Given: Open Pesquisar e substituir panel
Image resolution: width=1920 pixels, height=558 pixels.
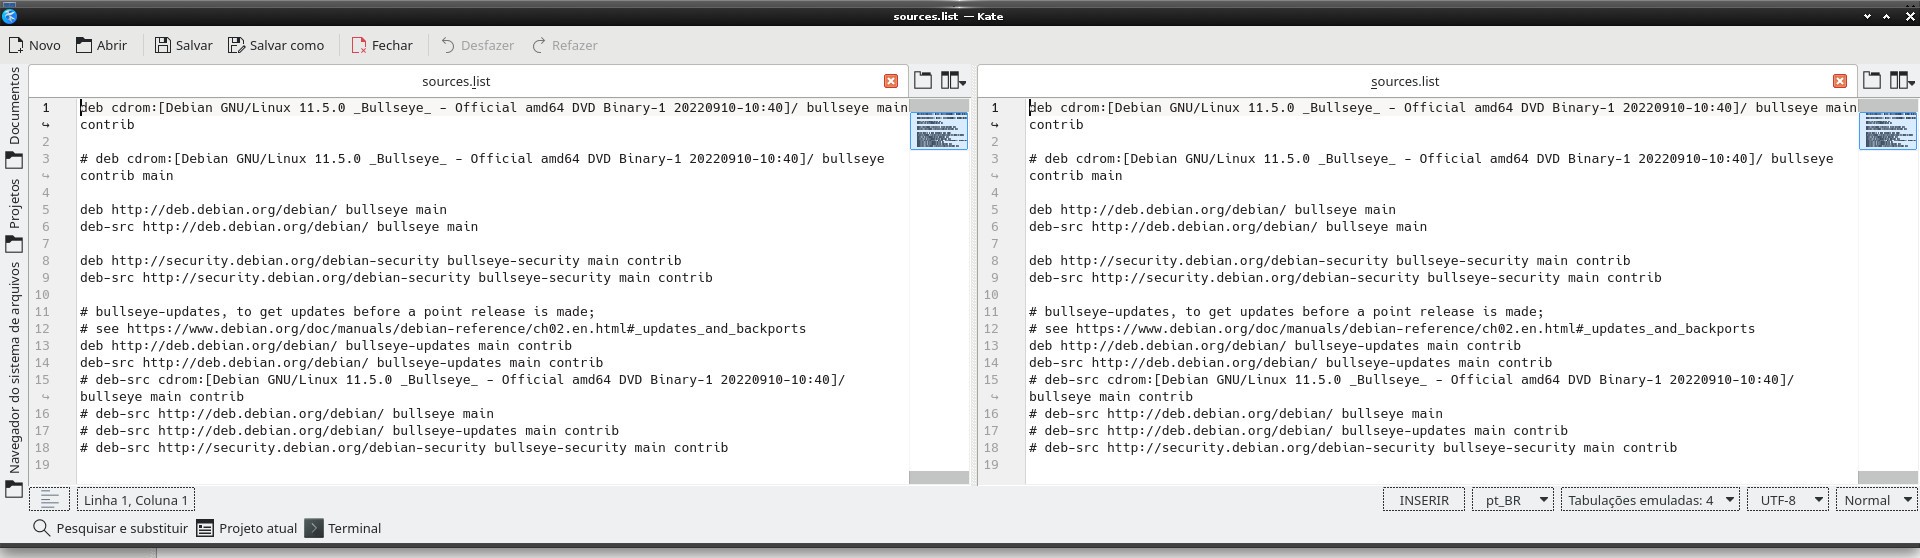Looking at the screenshot, I should [110, 528].
